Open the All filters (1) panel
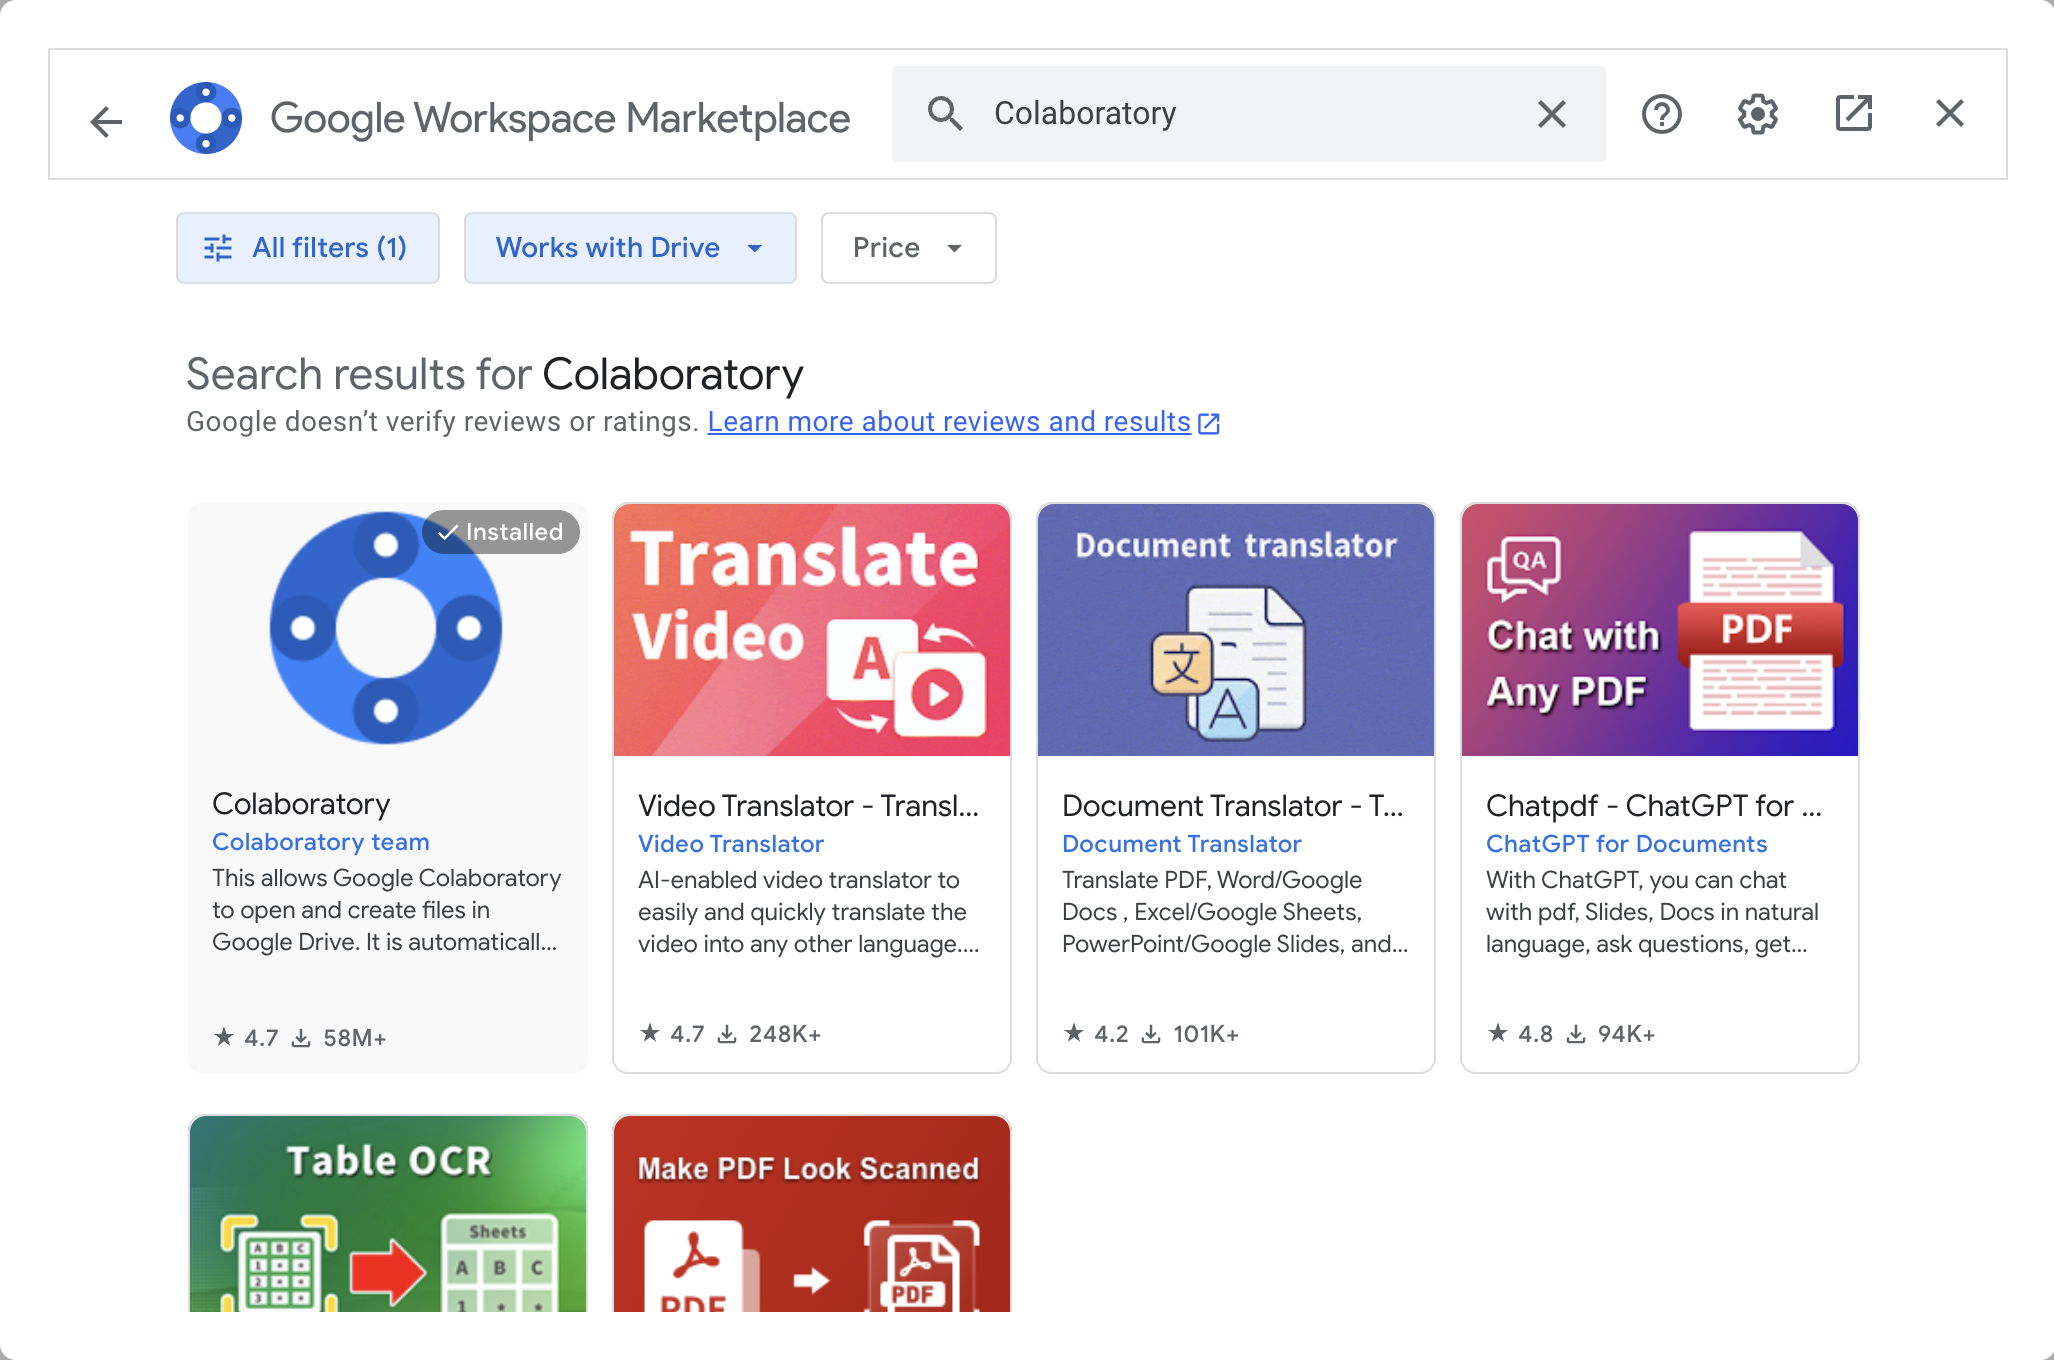 coord(308,248)
